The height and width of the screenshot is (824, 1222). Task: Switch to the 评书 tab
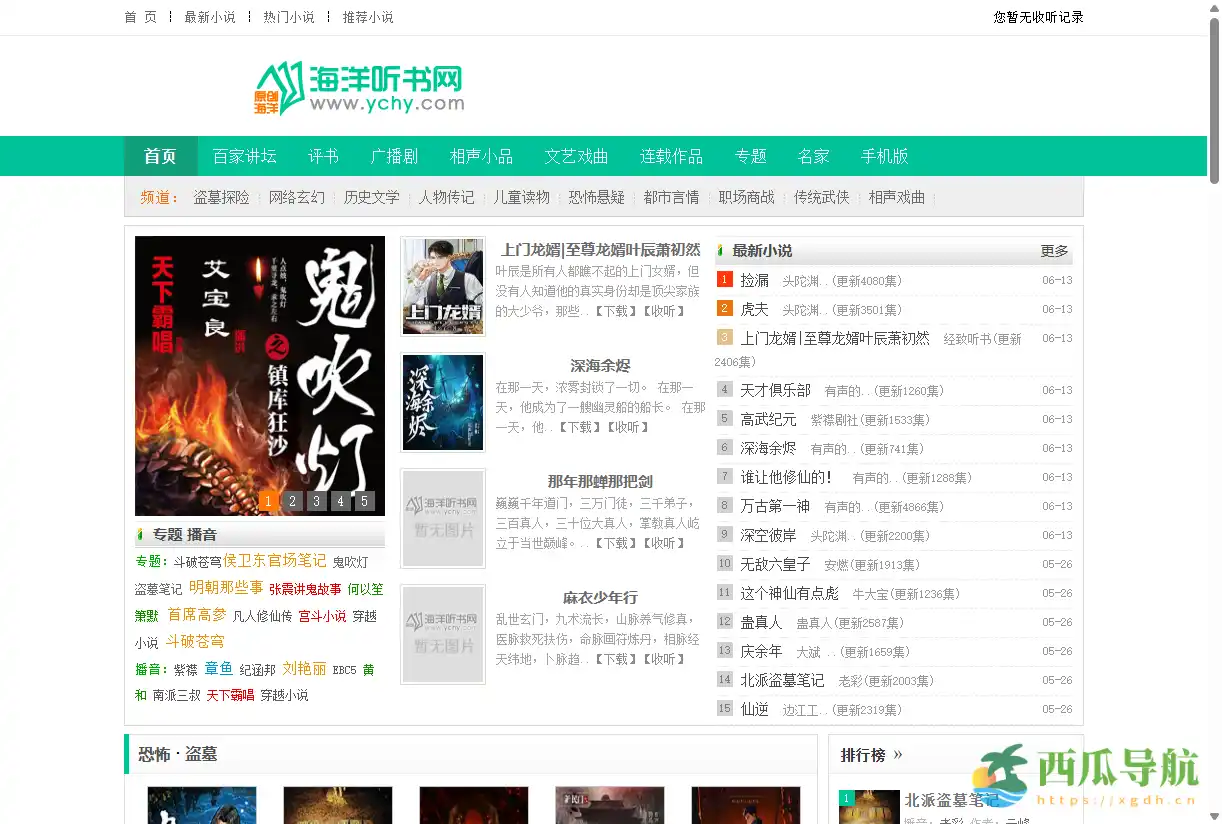323,156
